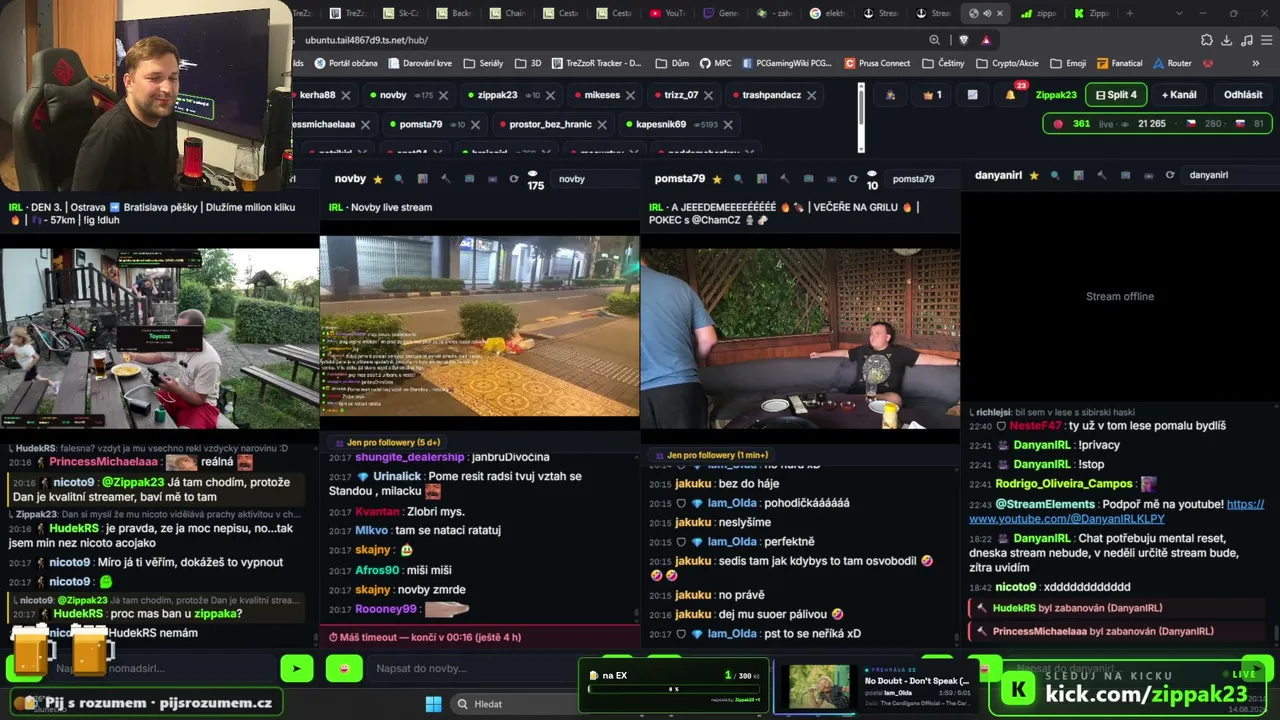Image resolution: width=1280 pixels, height=720 pixels.
Task: Open the chart statistics button in header
Action: pyautogui.click(x=972, y=95)
